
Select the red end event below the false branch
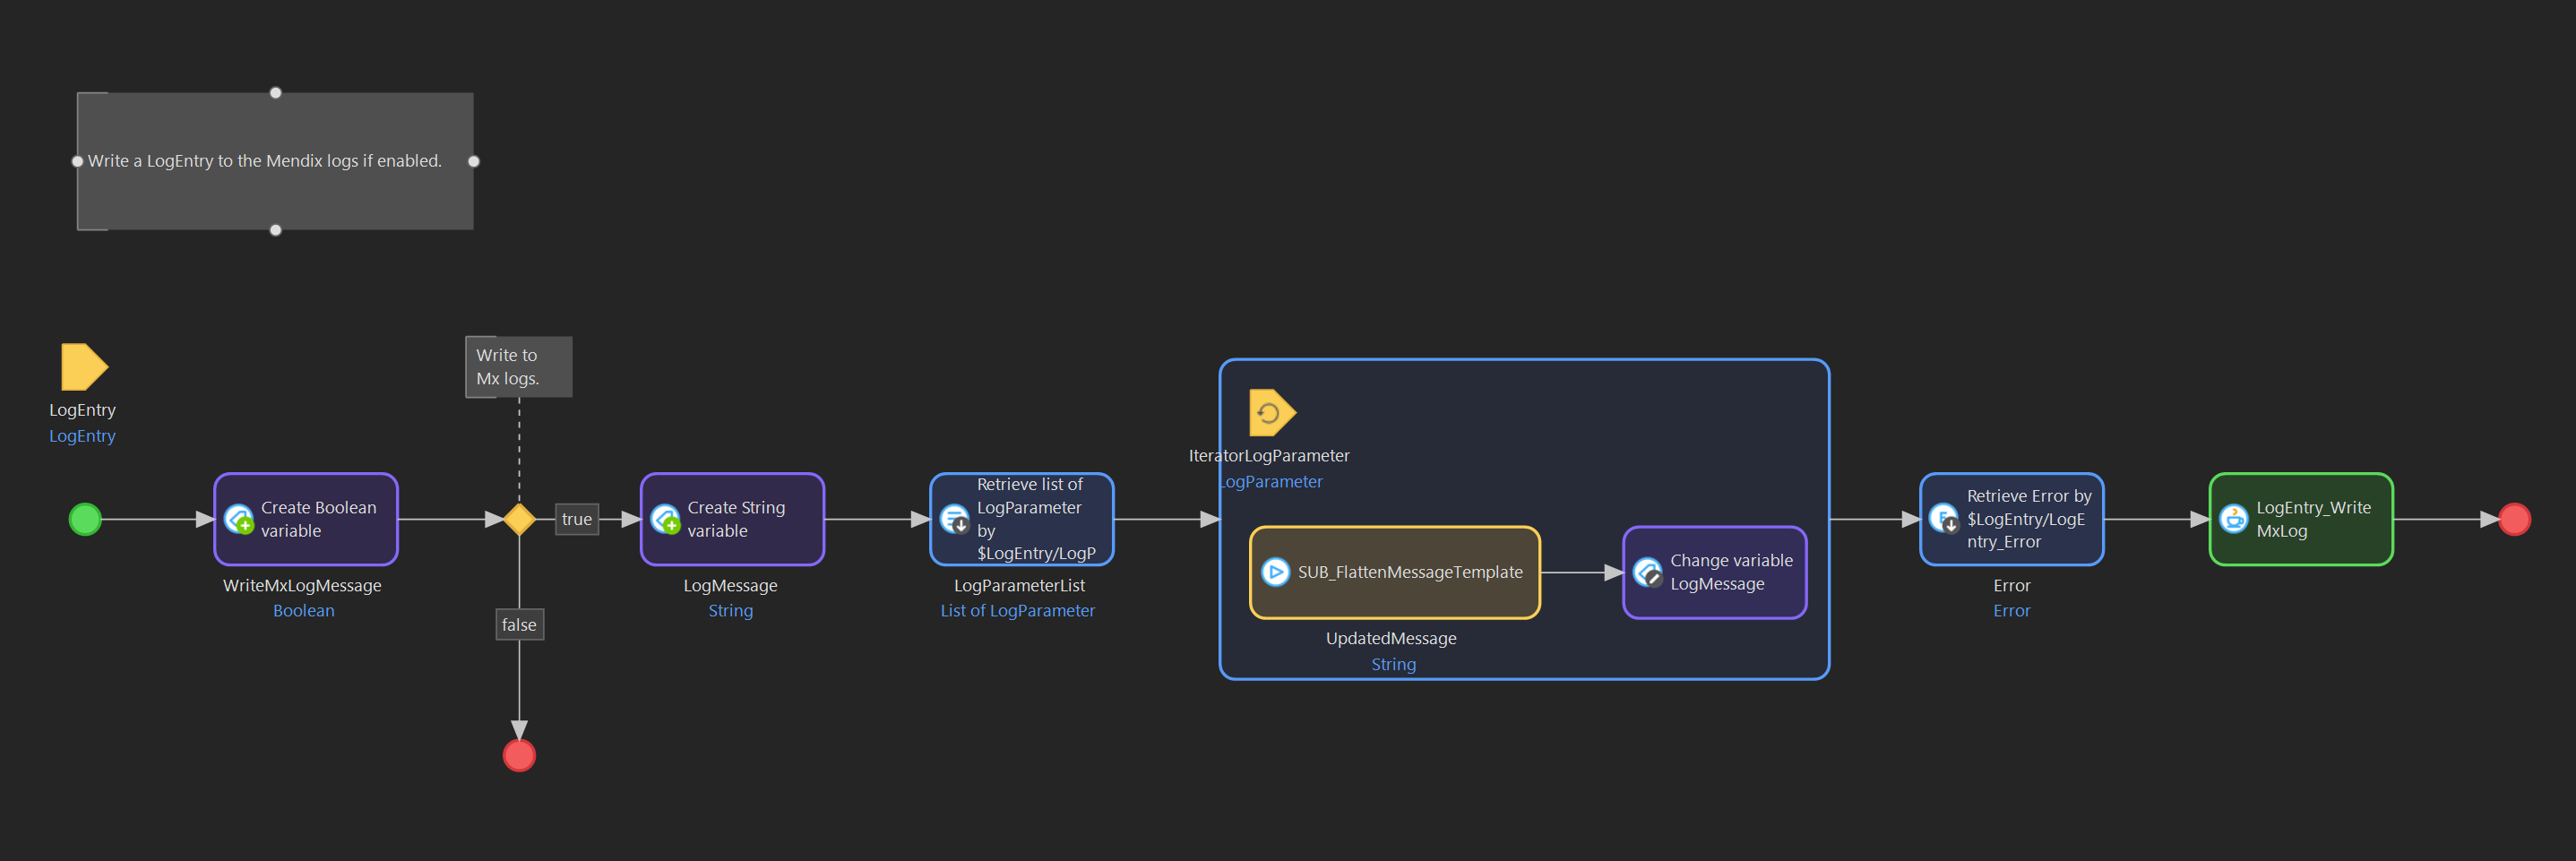tap(519, 755)
